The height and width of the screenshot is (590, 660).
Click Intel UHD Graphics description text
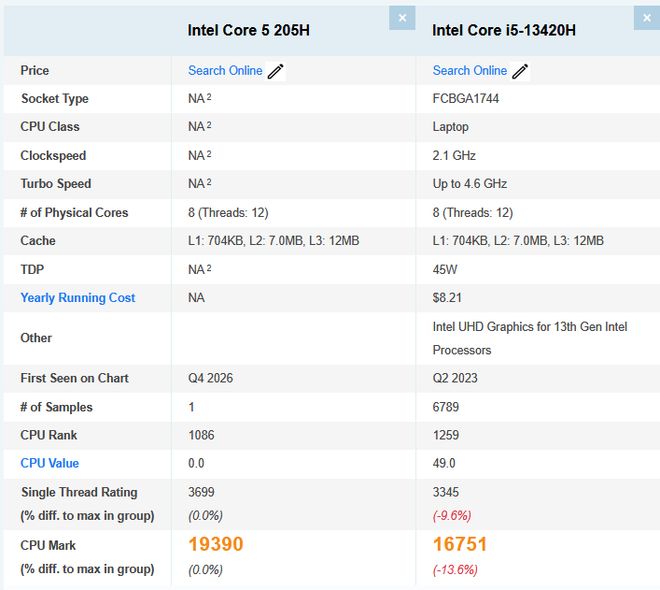click(x=530, y=338)
